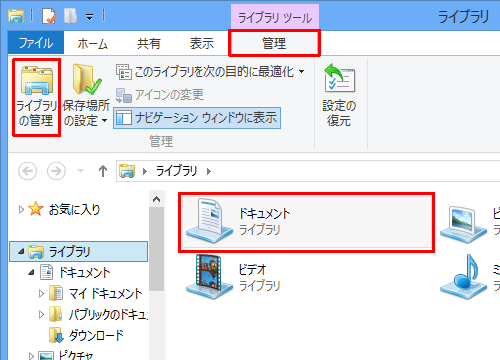Click the ドキュメント library name text
500x360 pixels.
pyautogui.click(x=265, y=213)
